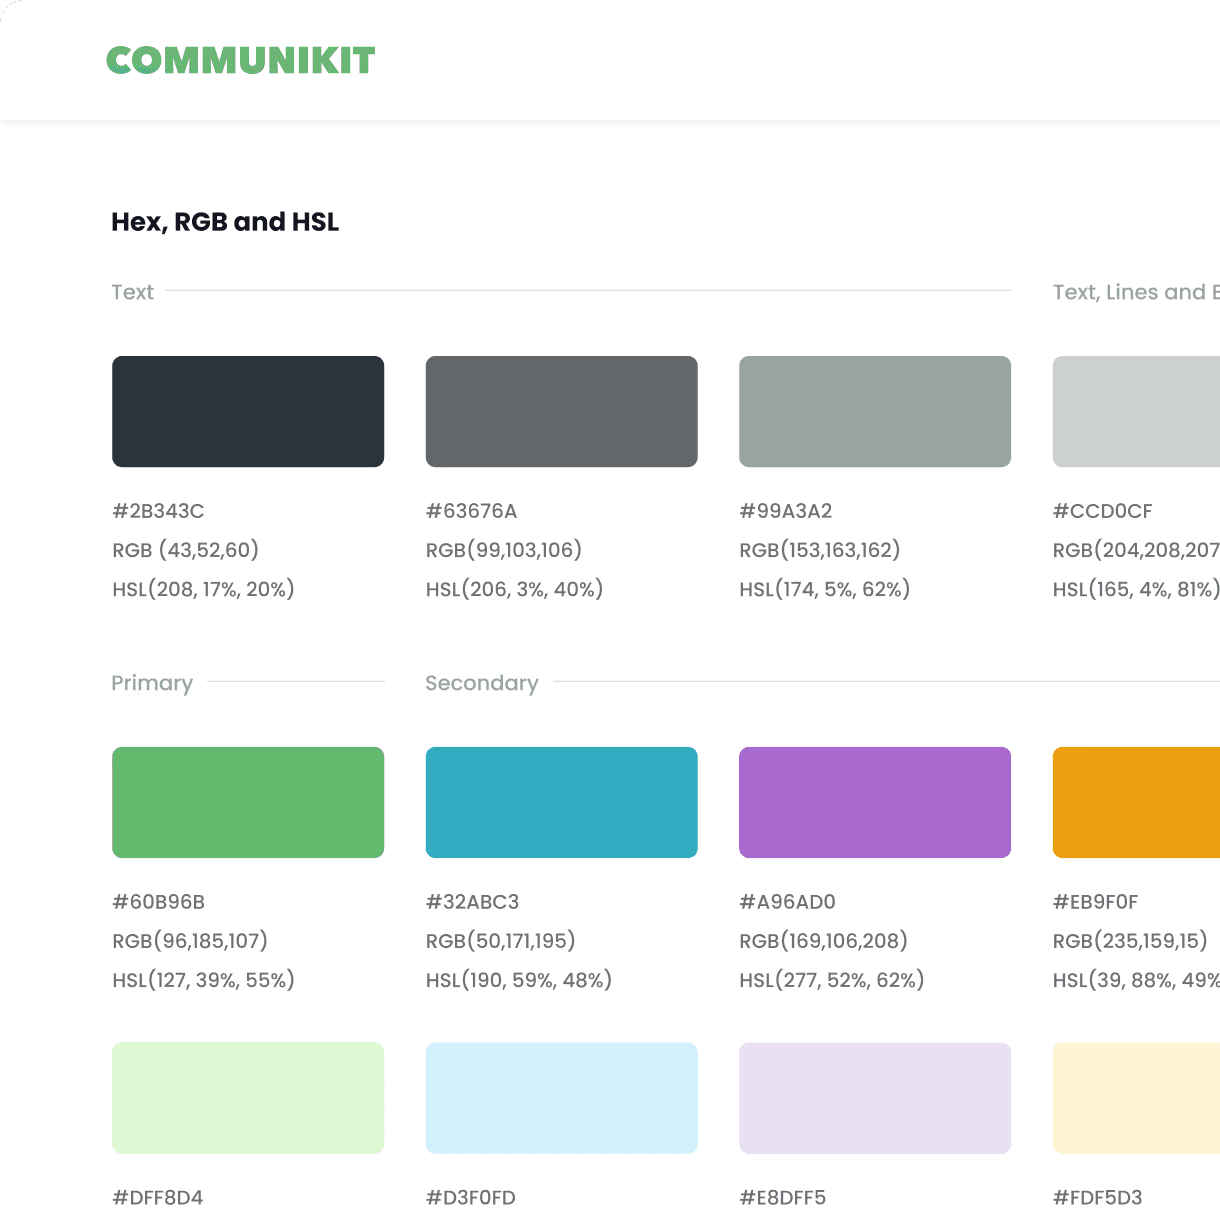
Task: Select the green #60B96B primary swatch
Action: [x=248, y=802]
